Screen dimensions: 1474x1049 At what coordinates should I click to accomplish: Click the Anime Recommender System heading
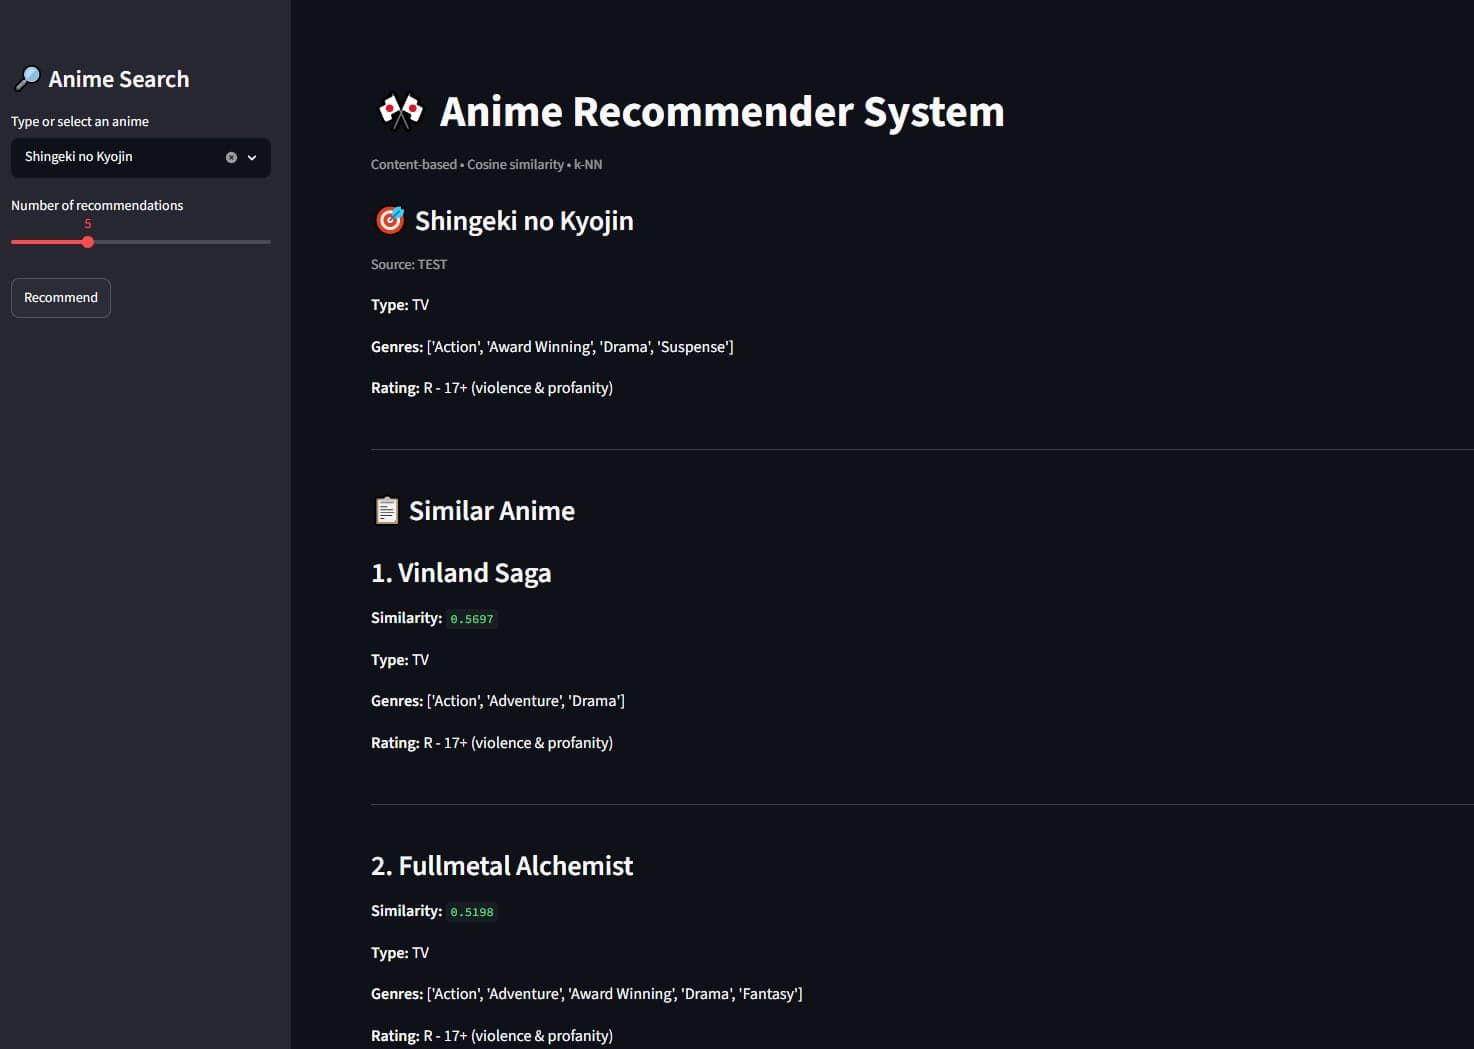(722, 112)
